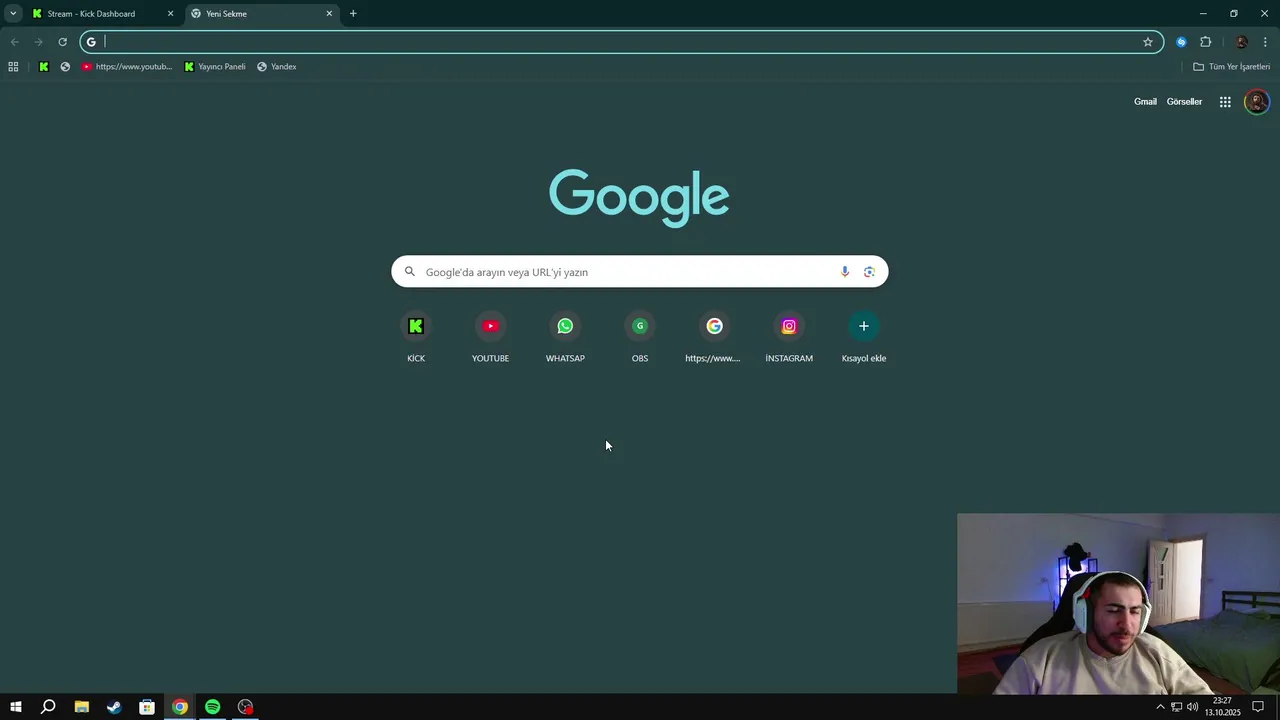This screenshot has height=720, width=1280.
Task: Open Steam from the taskbar
Action: tap(114, 707)
